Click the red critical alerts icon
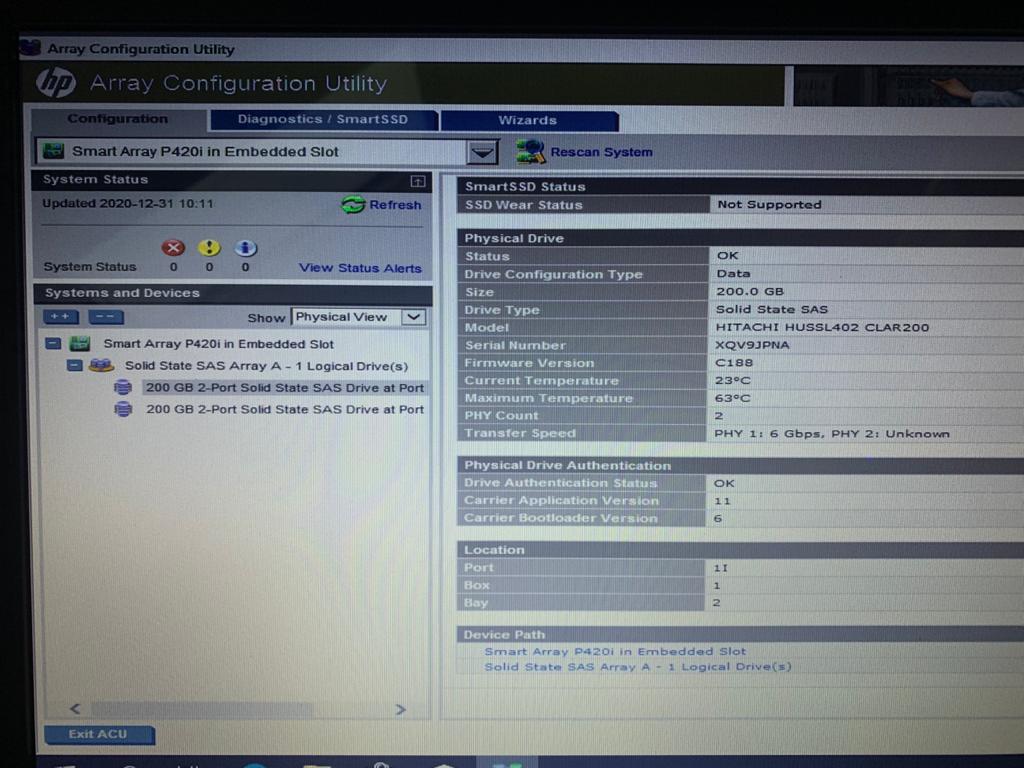 pos(173,248)
